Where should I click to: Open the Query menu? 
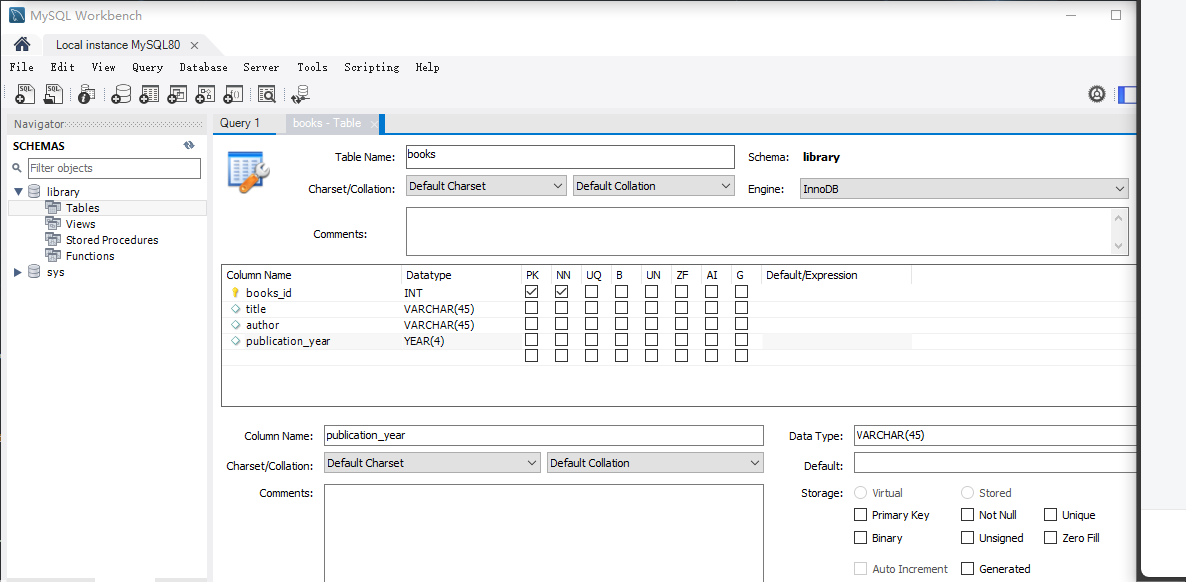point(147,67)
